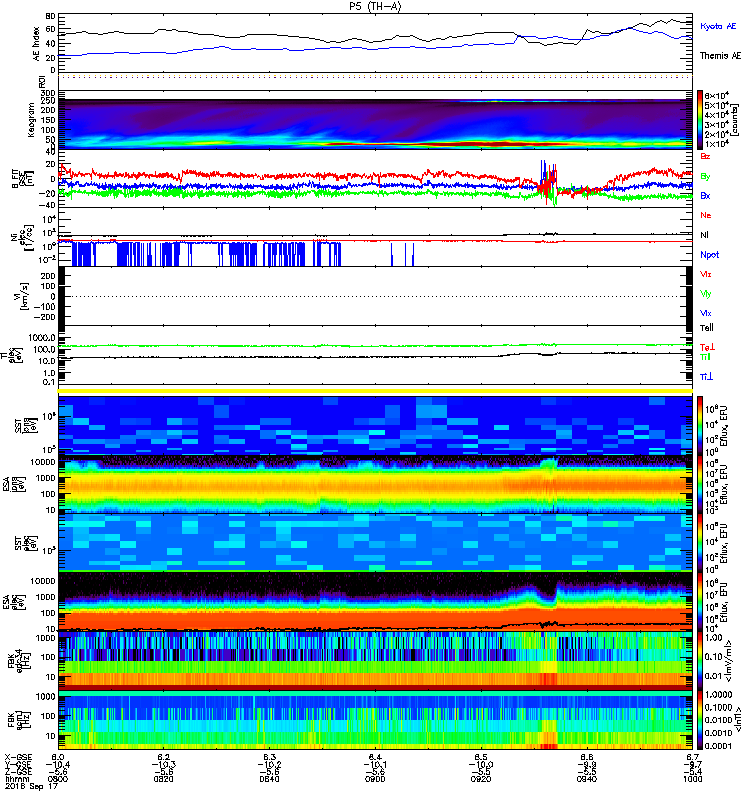Select the Kyoto AE legend label
The image size is (750, 800).
pyautogui.click(x=718, y=26)
